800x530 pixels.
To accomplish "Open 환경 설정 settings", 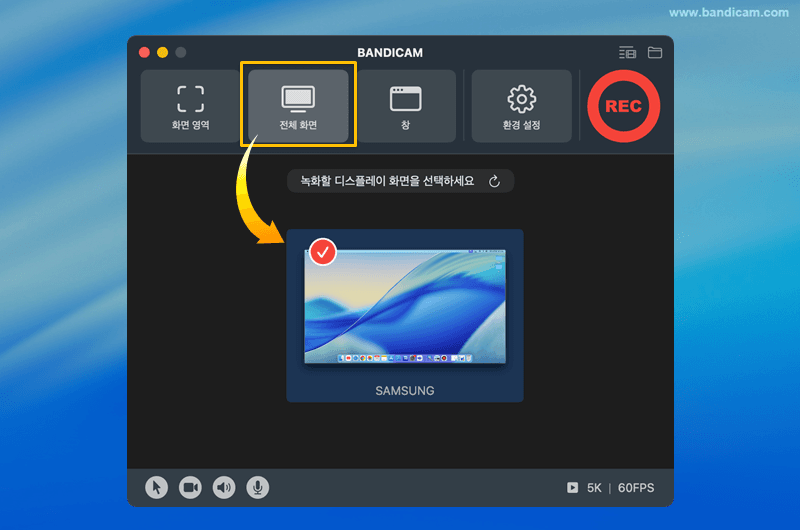I will pos(521,106).
